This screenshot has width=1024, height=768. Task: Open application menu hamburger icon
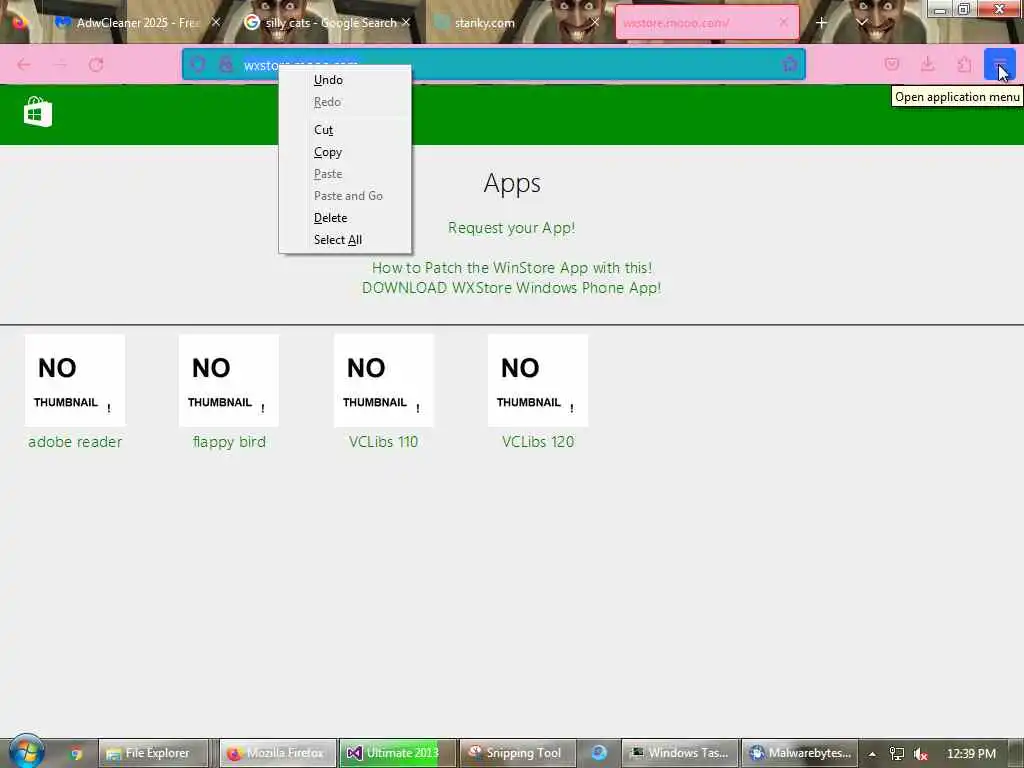click(x=1000, y=64)
